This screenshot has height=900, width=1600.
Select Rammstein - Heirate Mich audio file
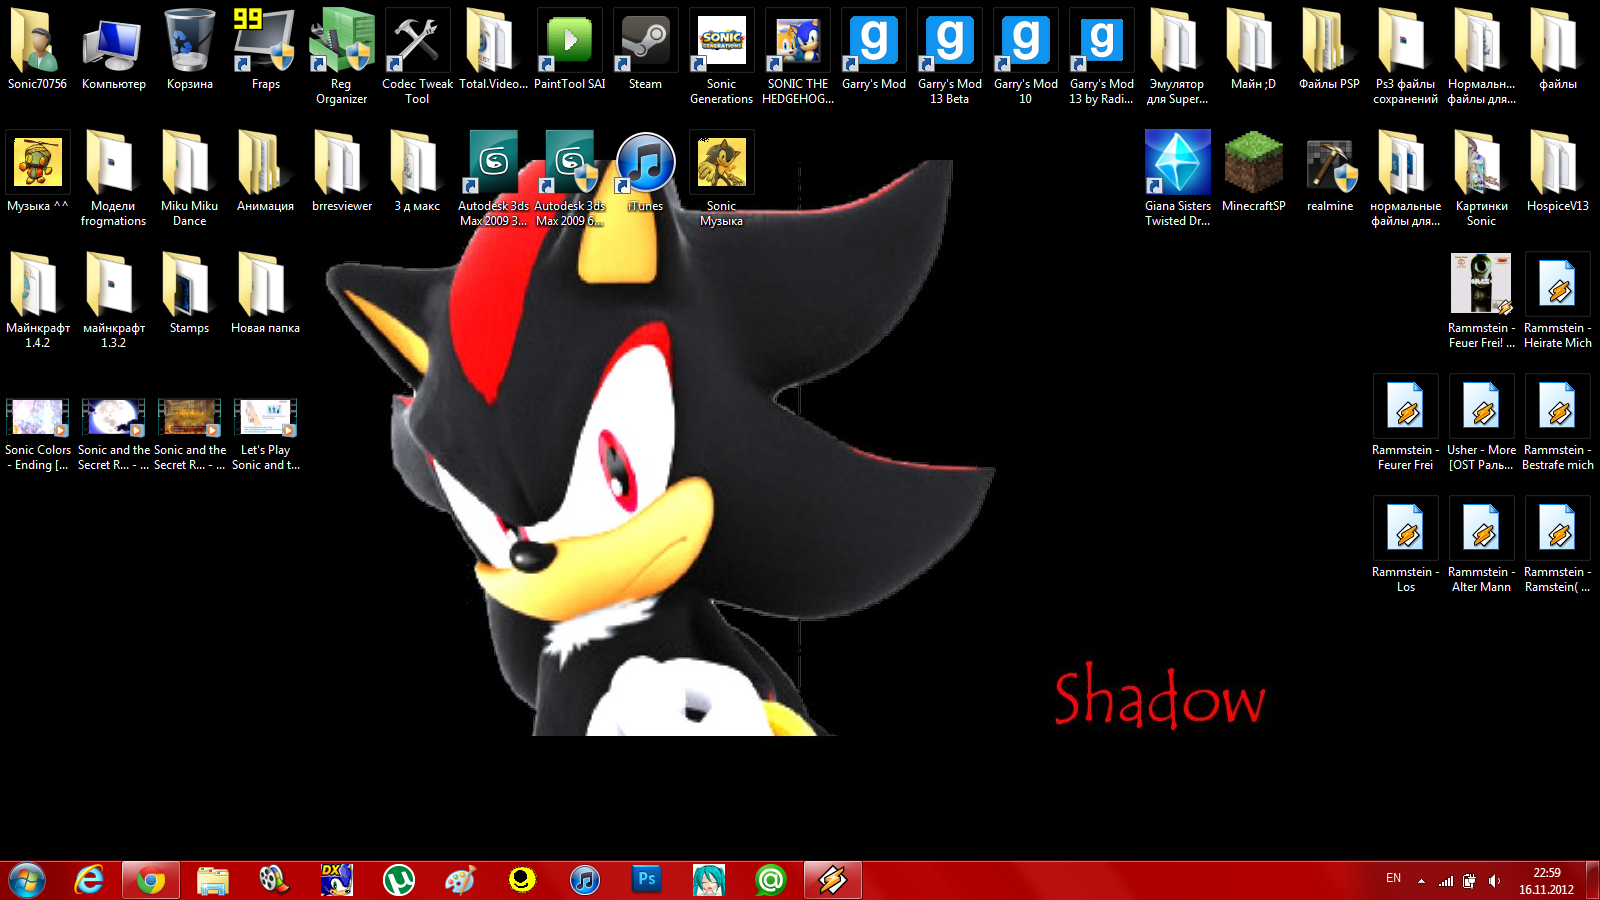(x=1557, y=300)
